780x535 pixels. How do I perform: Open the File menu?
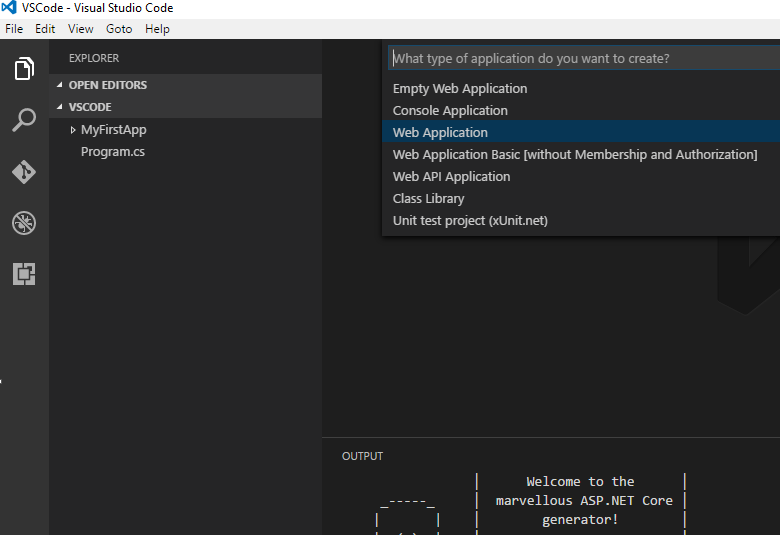pyautogui.click(x=14, y=29)
